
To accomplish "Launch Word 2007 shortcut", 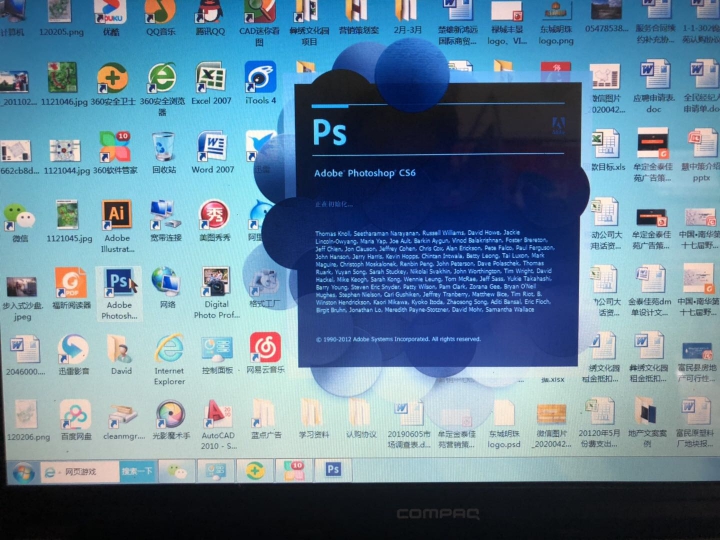I will tap(213, 152).
